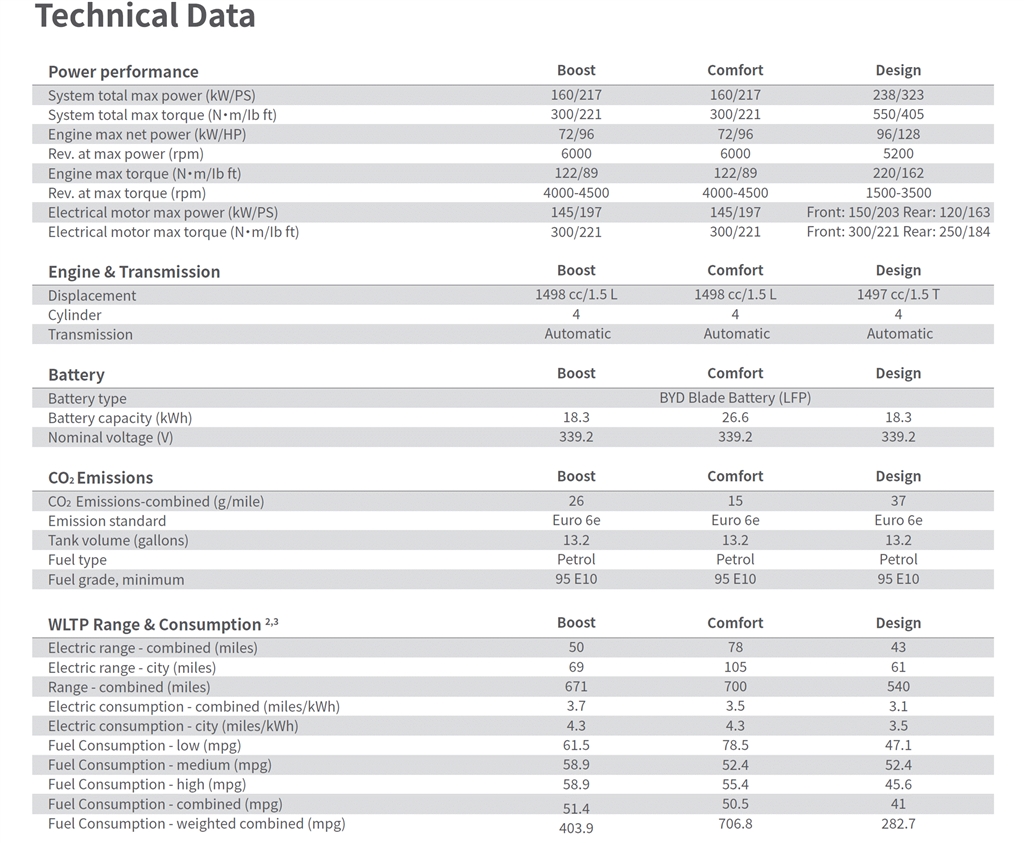Select the Electric range - city Comfort value 105
This screenshot has height=843, width=1024.
(x=735, y=667)
